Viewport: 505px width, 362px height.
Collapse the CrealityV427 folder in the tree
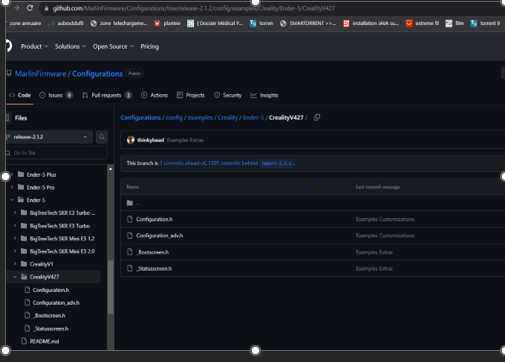click(15, 277)
